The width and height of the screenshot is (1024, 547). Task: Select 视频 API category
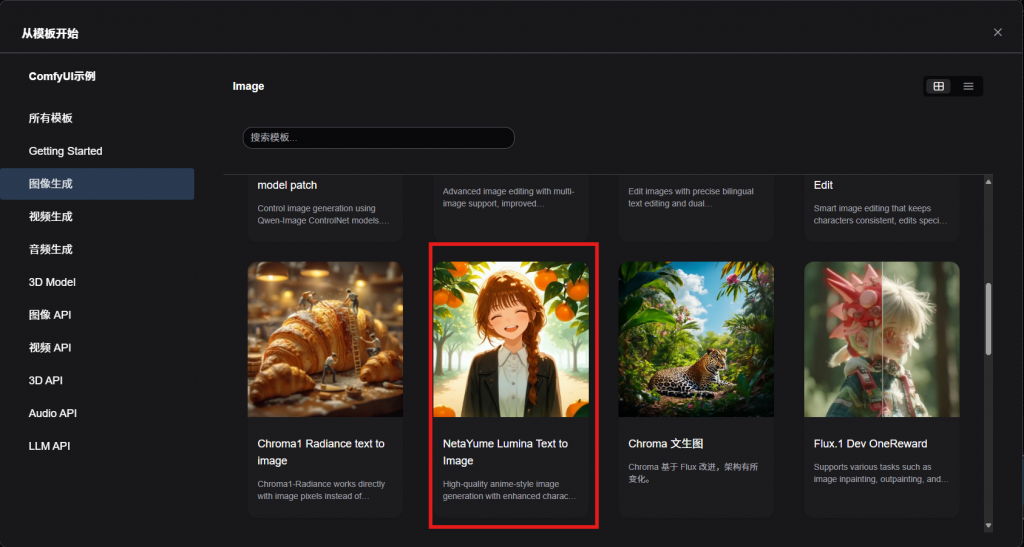(x=50, y=348)
